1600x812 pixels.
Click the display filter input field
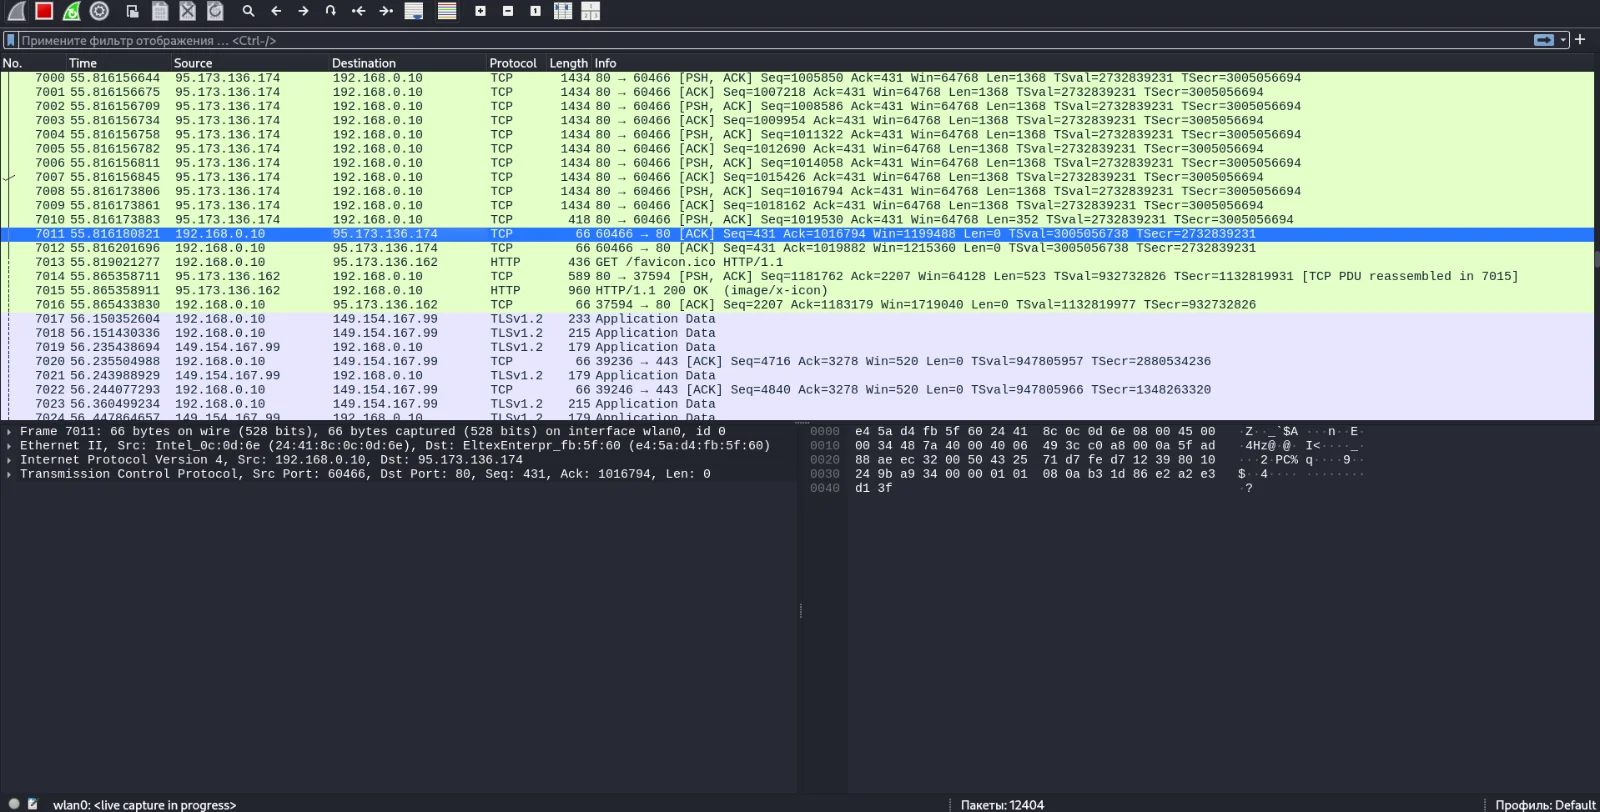pyautogui.click(x=775, y=40)
